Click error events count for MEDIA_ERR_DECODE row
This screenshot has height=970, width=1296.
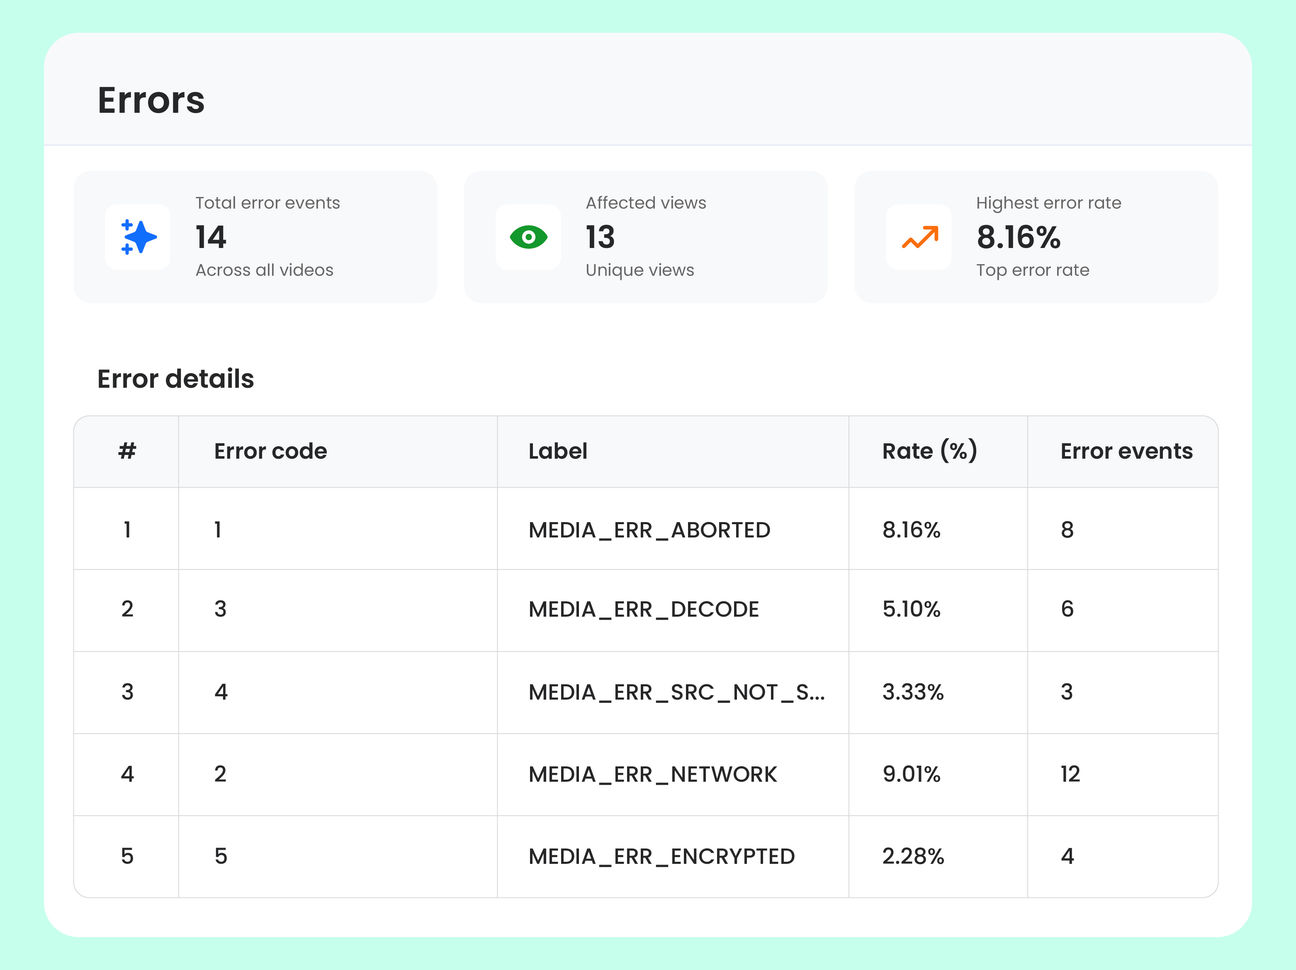[1067, 609]
